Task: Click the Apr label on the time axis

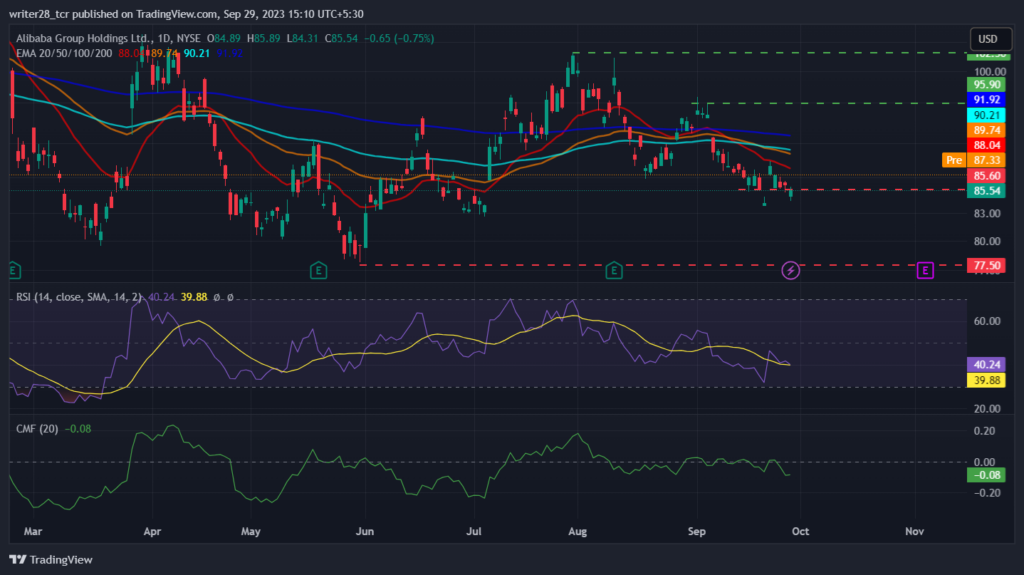Action: pos(152,531)
